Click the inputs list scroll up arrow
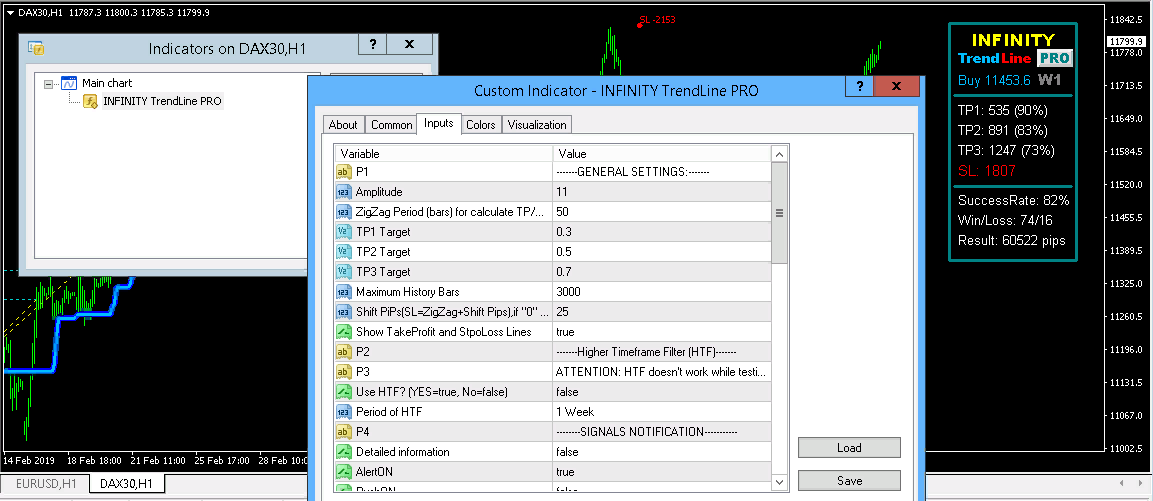1153x501 pixels. (779, 154)
